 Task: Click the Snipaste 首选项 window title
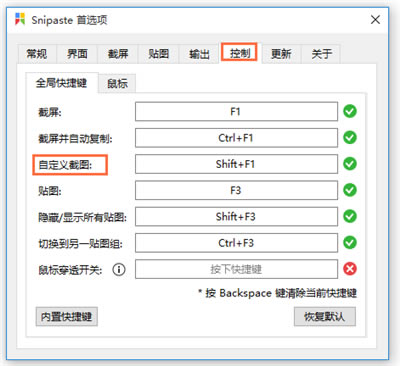[x=69, y=20]
